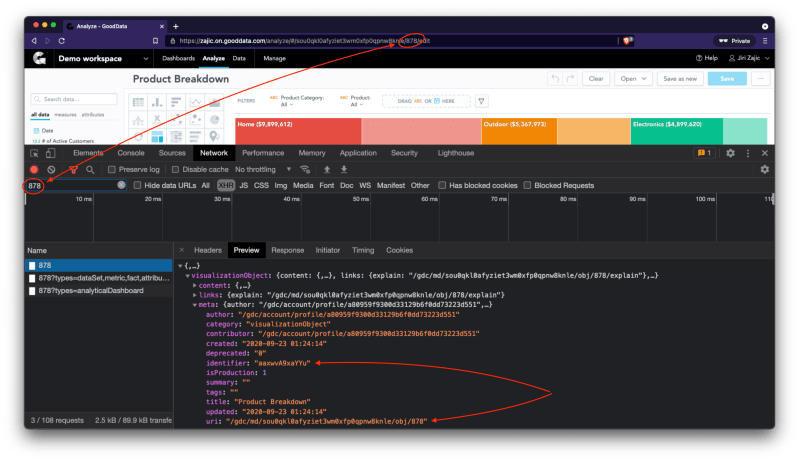
Task: Open the Manage menu item
Action: 274,58
